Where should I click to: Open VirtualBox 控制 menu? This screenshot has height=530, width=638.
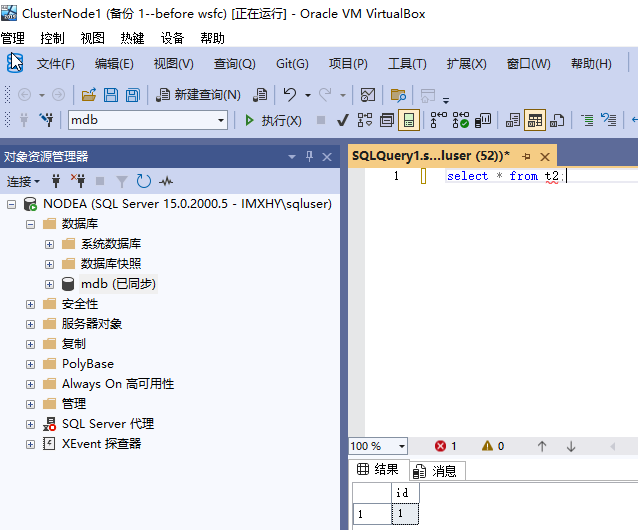[52, 38]
